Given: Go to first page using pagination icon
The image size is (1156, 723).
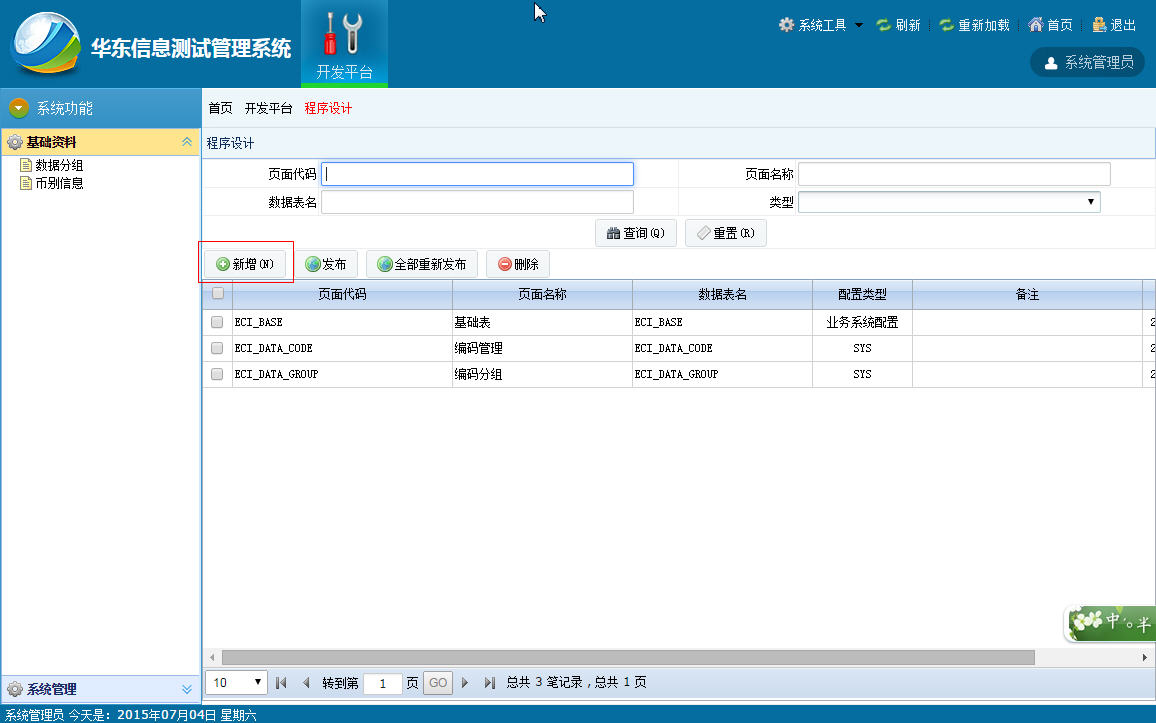Looking at the screenshot, I should point(281,682).
